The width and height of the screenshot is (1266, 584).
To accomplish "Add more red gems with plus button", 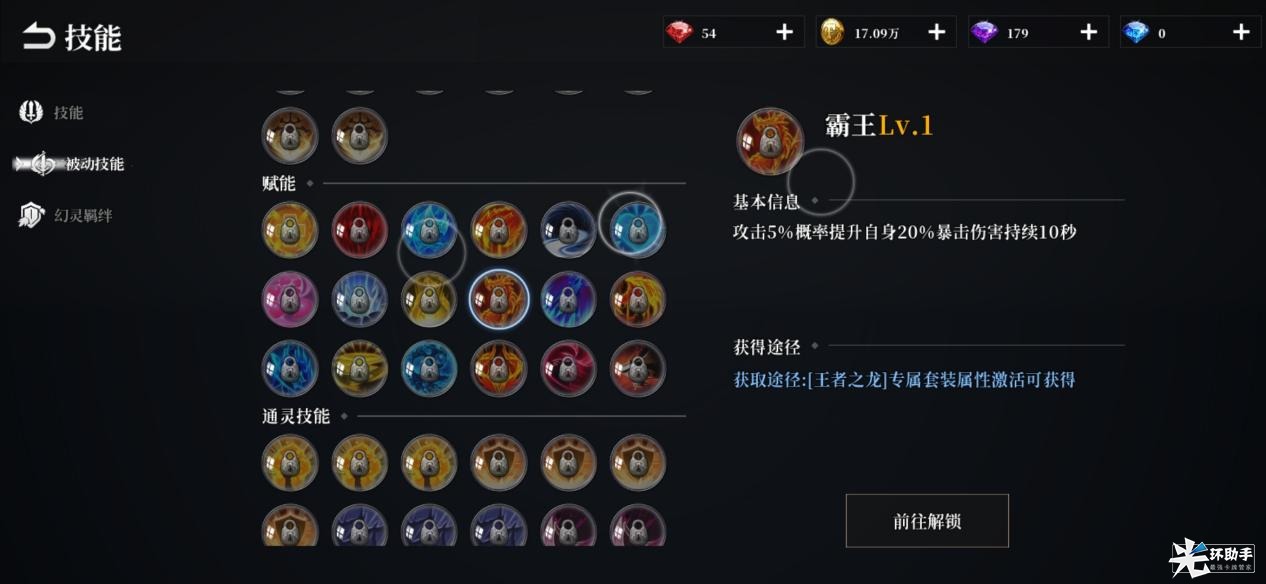I will (x=784, y=33).
